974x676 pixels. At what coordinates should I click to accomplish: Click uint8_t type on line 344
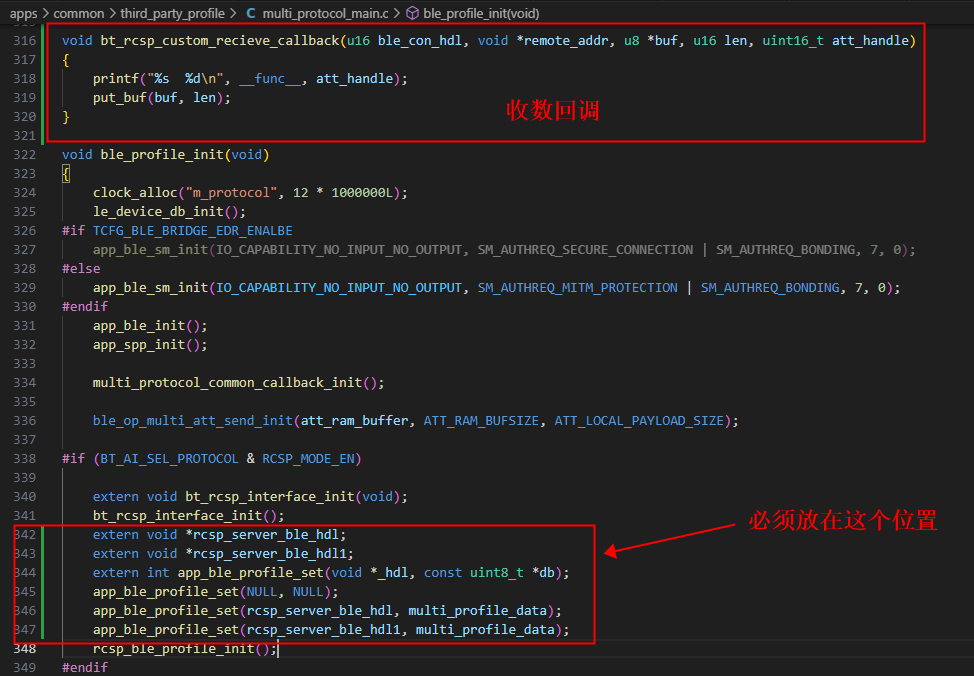(497, 573)
